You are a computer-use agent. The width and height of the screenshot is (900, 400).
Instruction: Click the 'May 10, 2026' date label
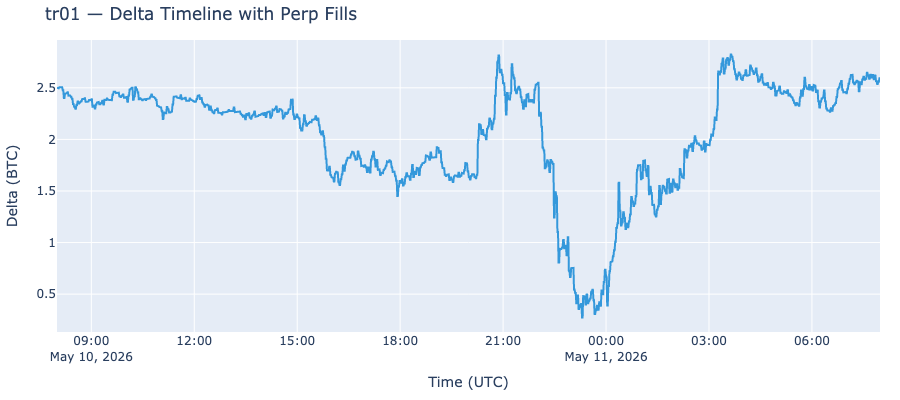[x=91, y=357]
